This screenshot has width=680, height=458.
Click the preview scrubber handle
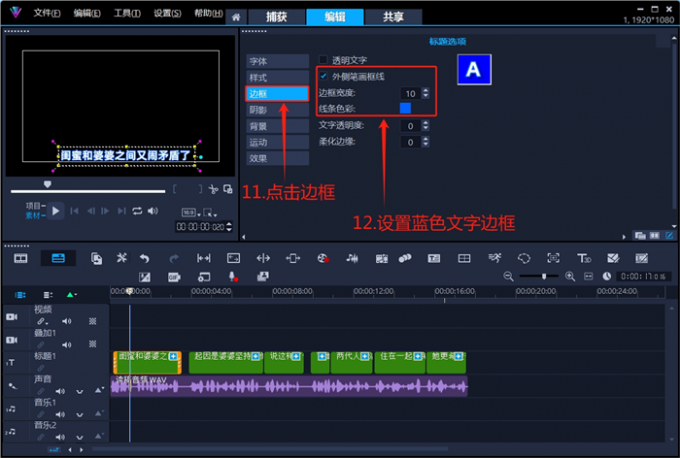click(47, 185)
